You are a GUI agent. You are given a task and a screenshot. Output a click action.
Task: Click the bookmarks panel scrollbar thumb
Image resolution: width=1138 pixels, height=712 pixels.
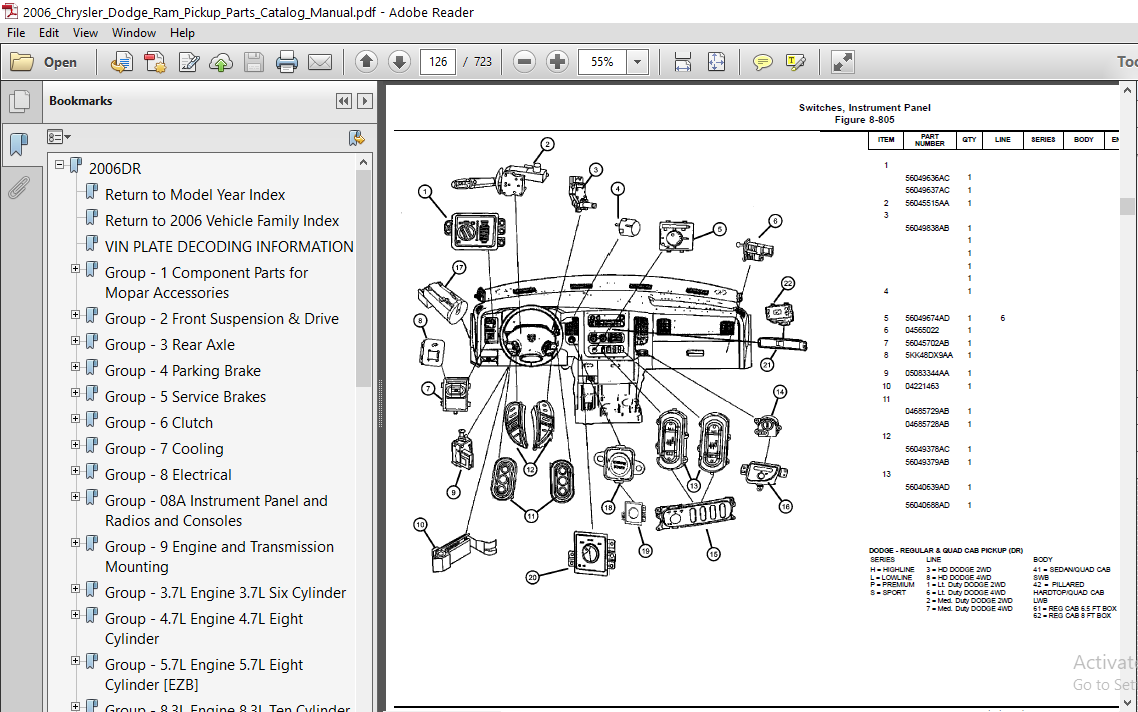[x=364, y=279]
